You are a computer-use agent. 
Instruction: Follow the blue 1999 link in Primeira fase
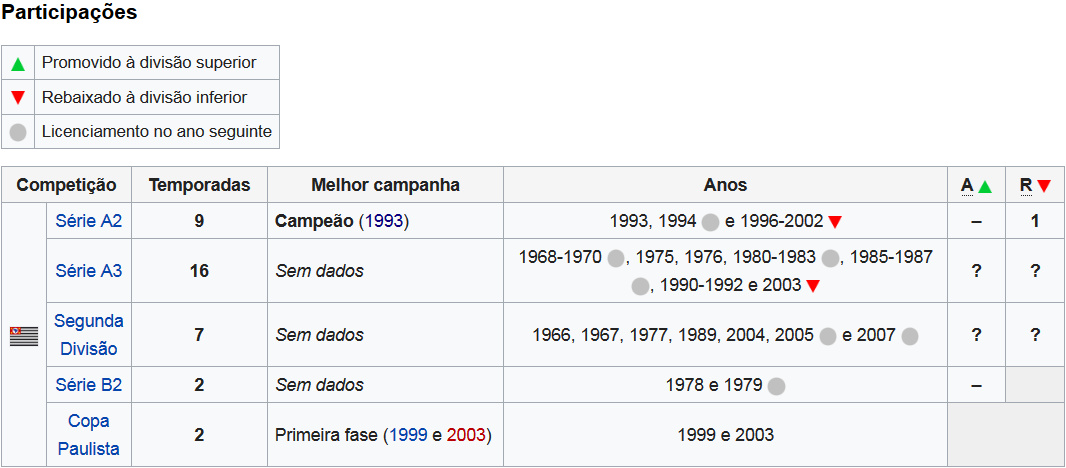pyautogui.click(x=408, y=435)
